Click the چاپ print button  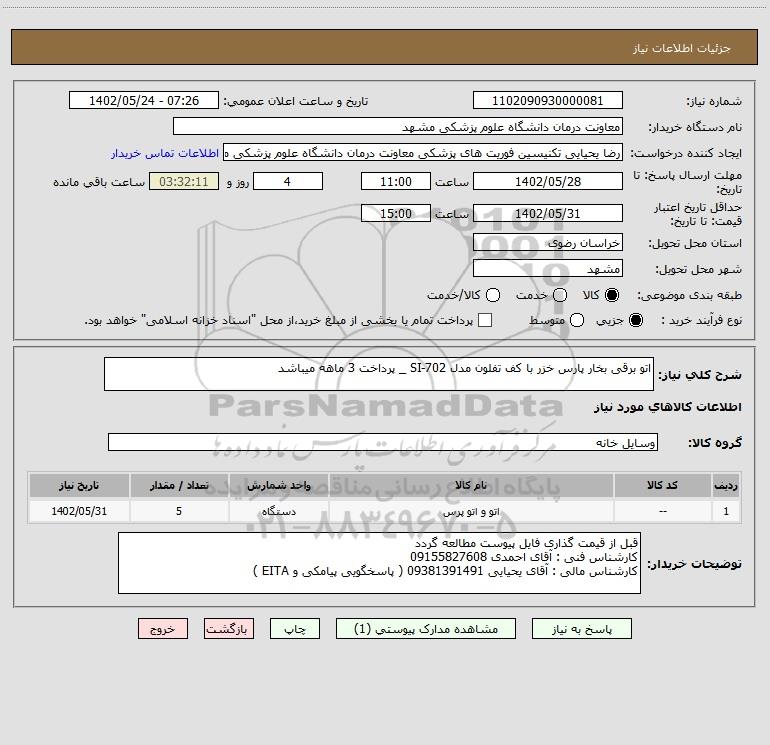295,629
